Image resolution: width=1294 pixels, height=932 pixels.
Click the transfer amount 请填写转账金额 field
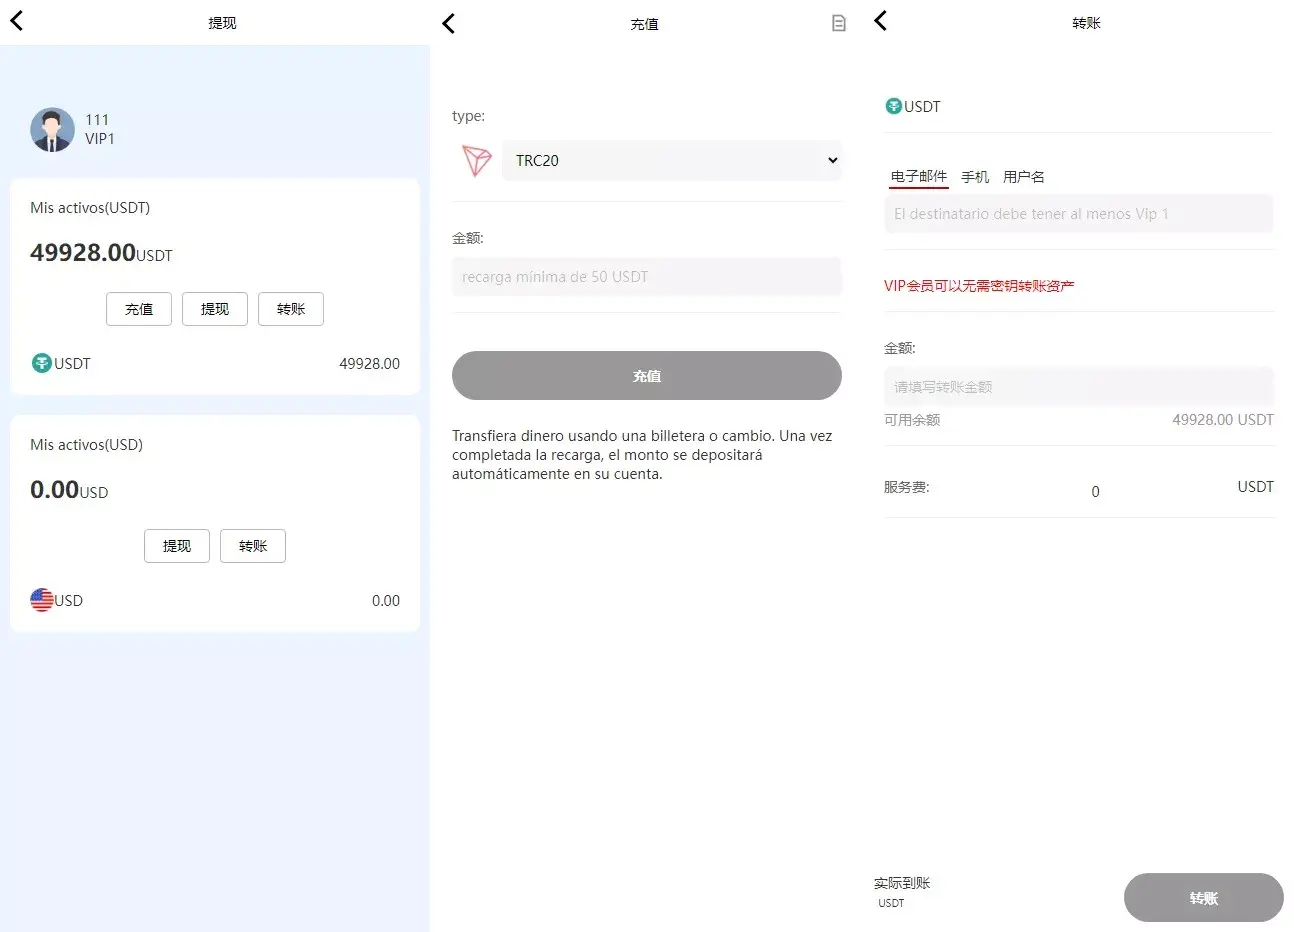point(1078,386)
